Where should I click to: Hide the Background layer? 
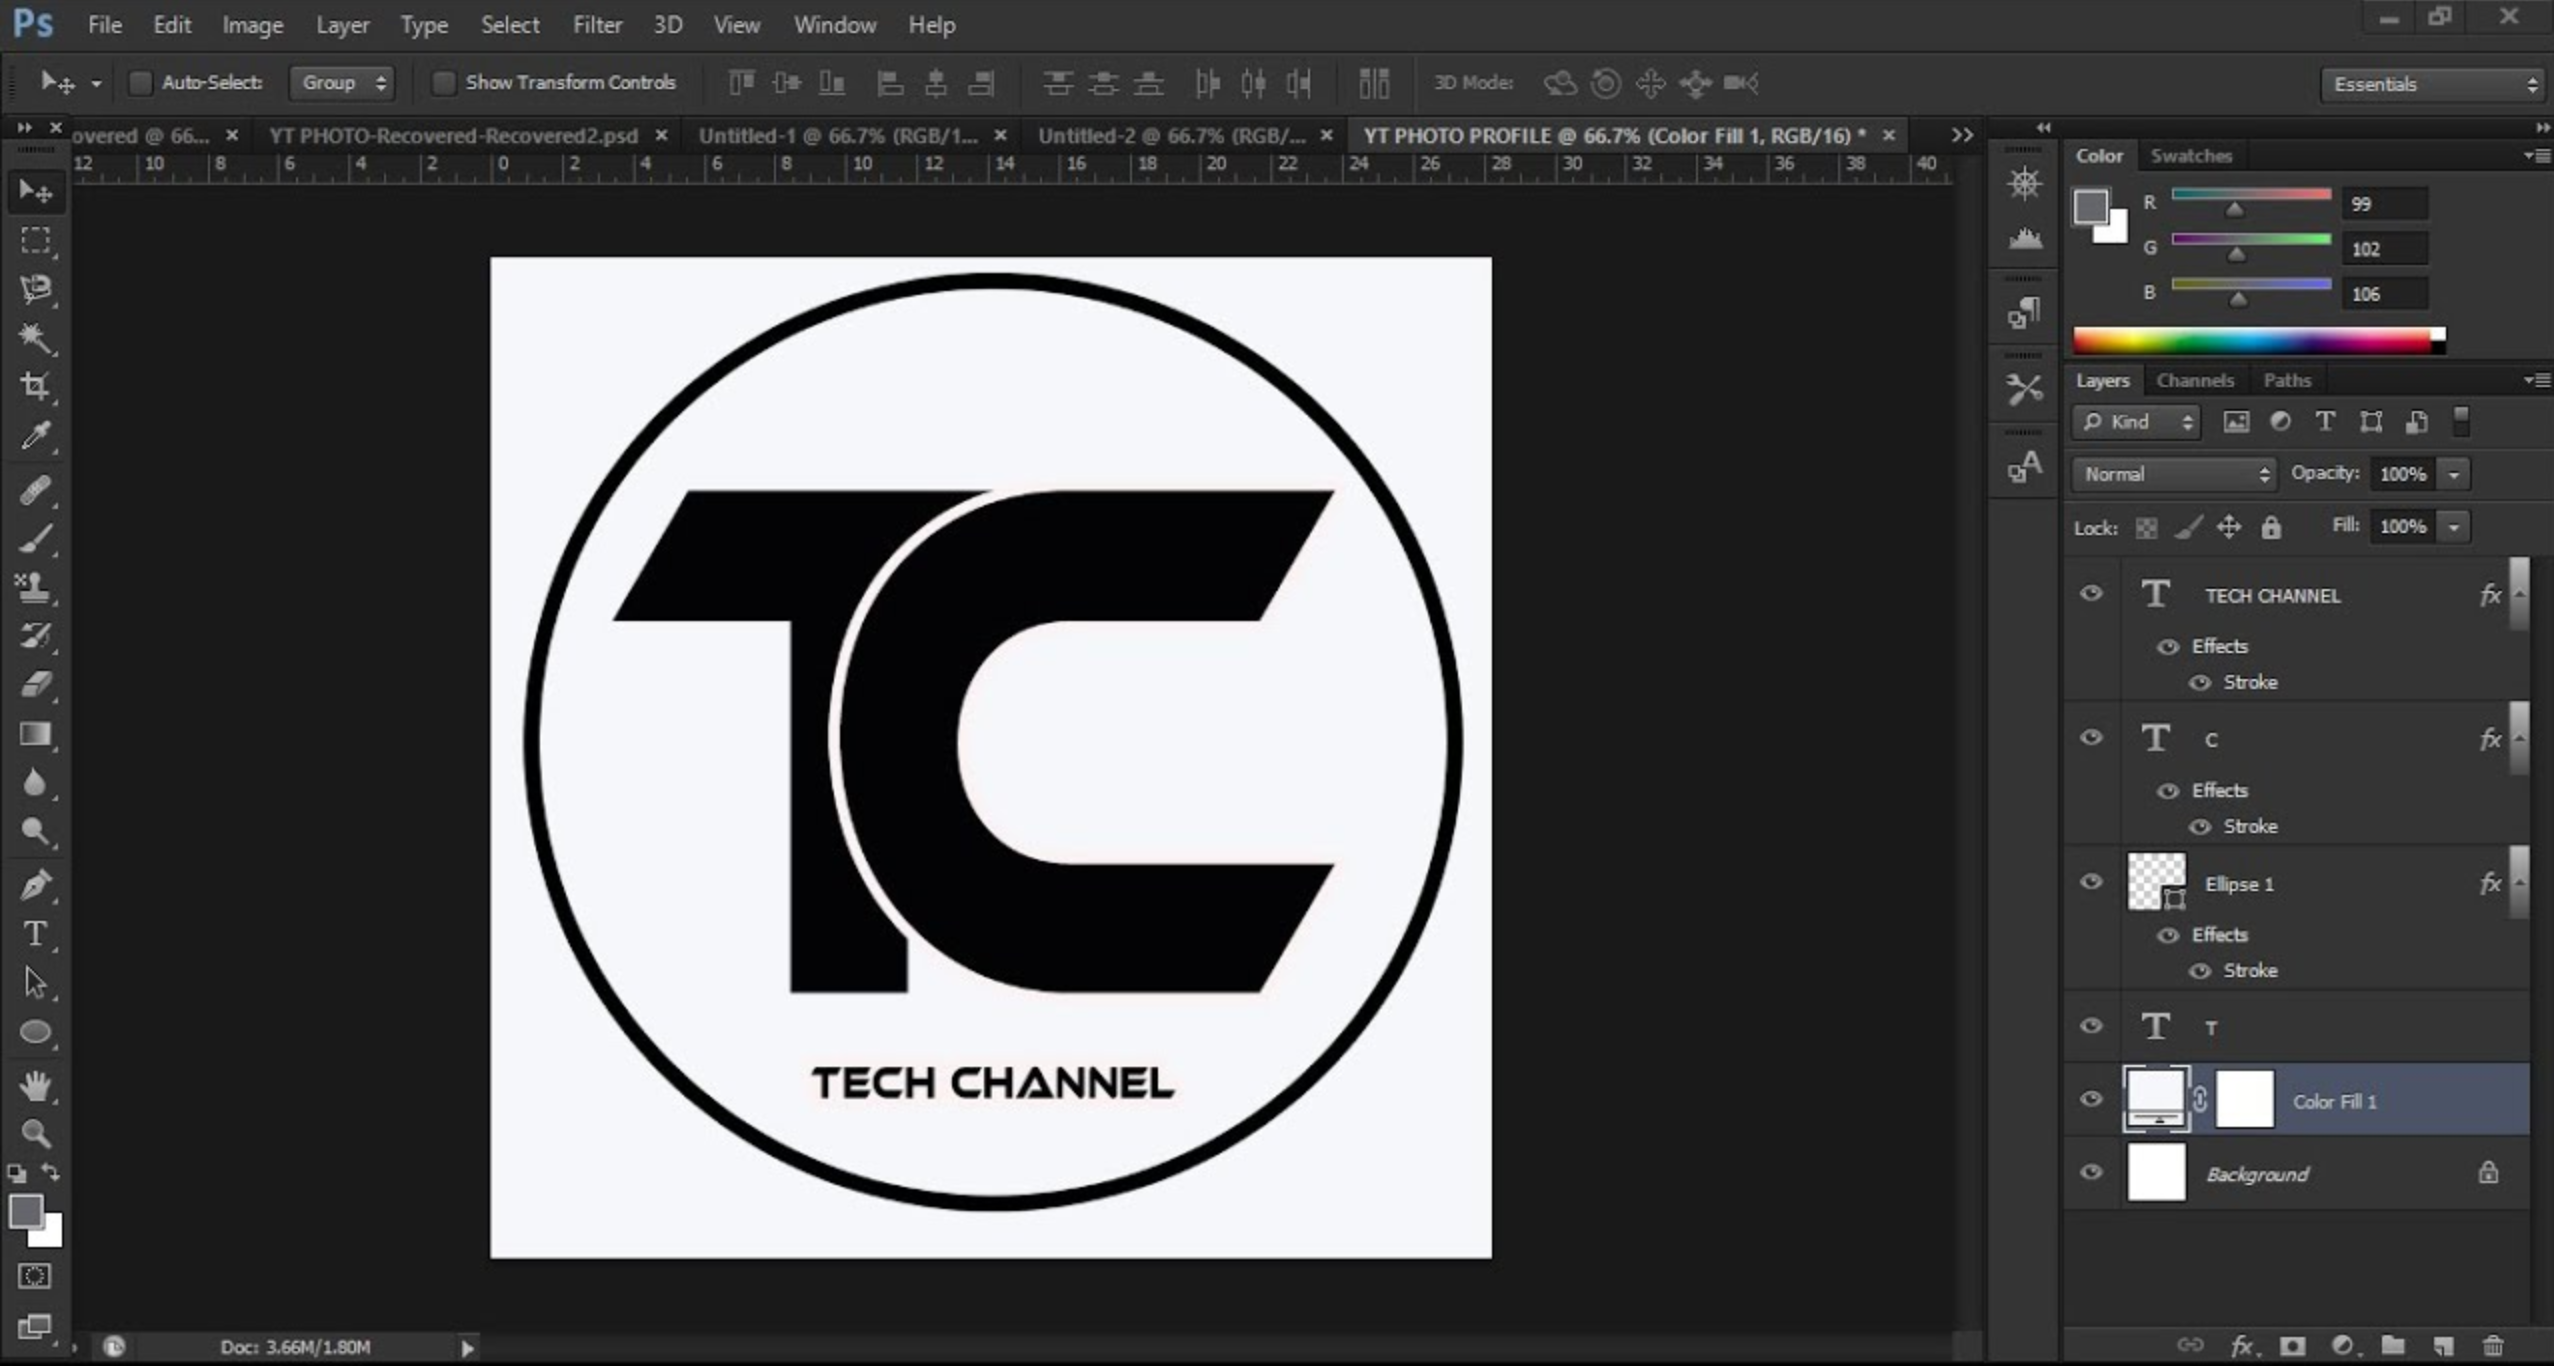pos(2090,1172)
